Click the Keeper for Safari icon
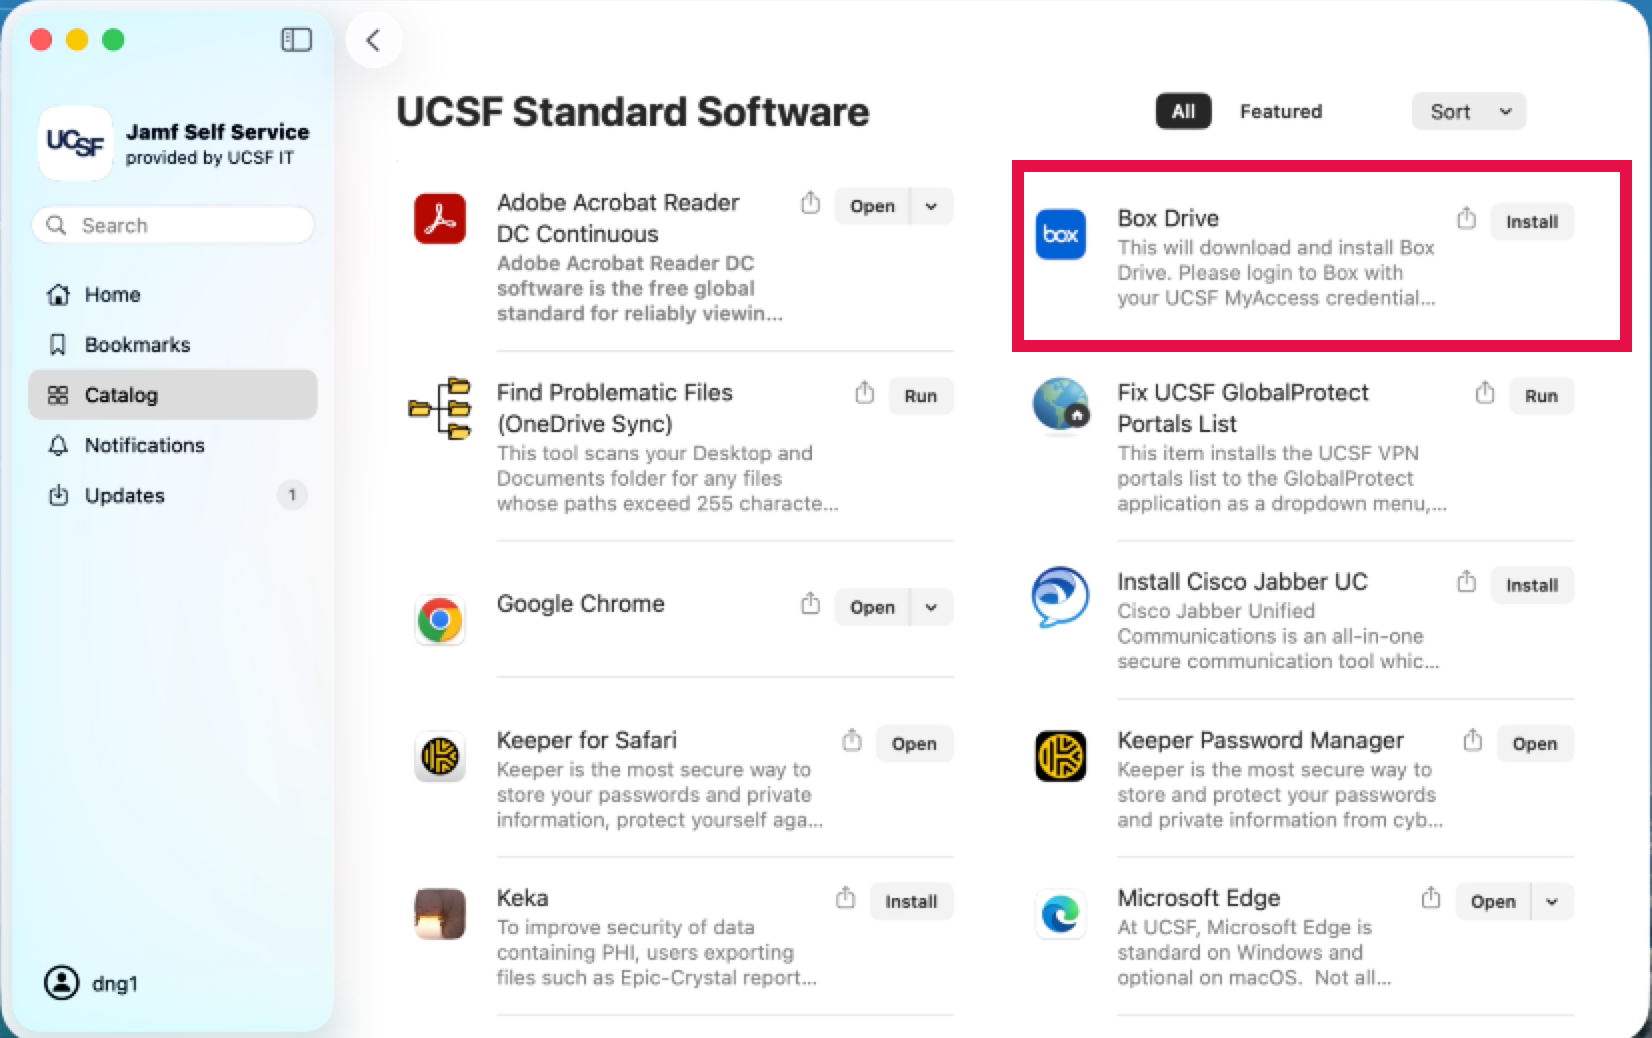This screenshot has height=1038, width=1652. 440,756
